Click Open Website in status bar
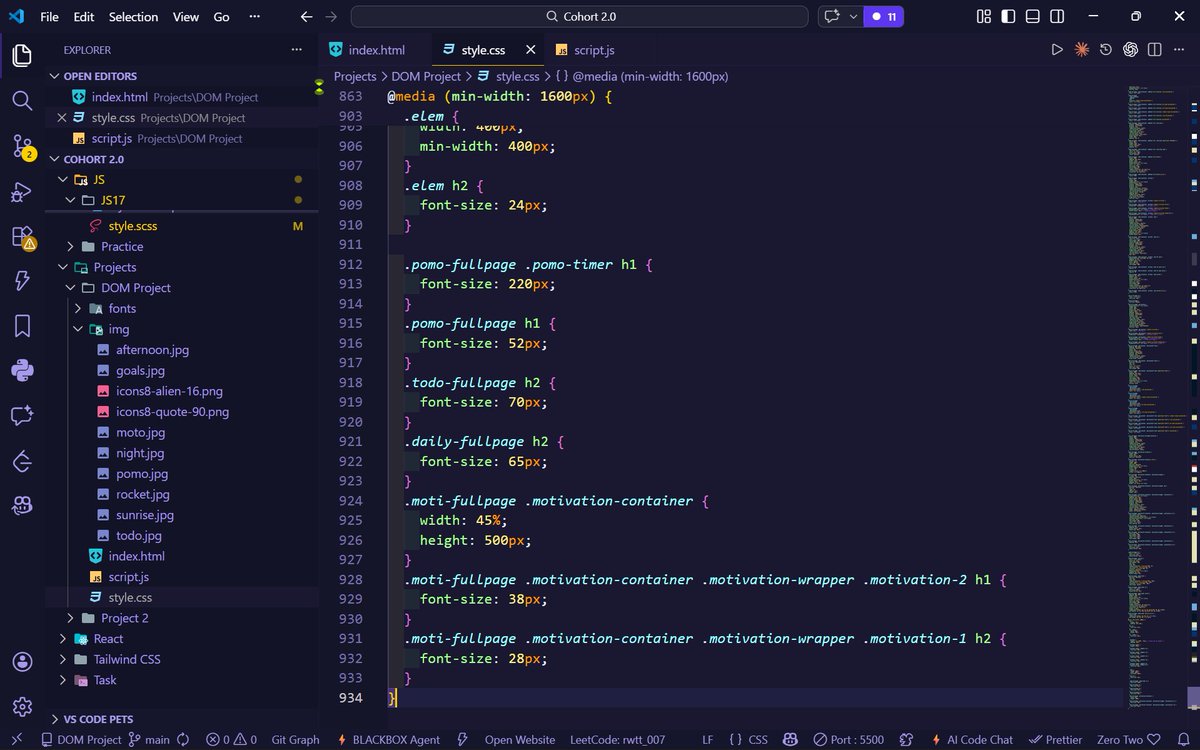The width and height of the screenshot is (1200, 750). (x=520, y=739)
